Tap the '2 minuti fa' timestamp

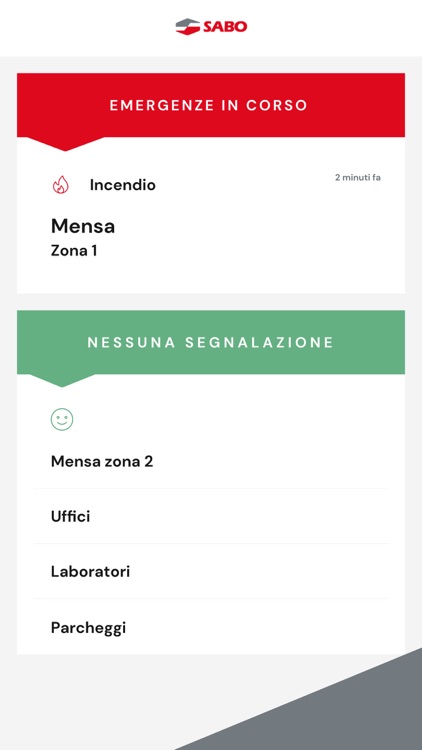tap(358, 177)
